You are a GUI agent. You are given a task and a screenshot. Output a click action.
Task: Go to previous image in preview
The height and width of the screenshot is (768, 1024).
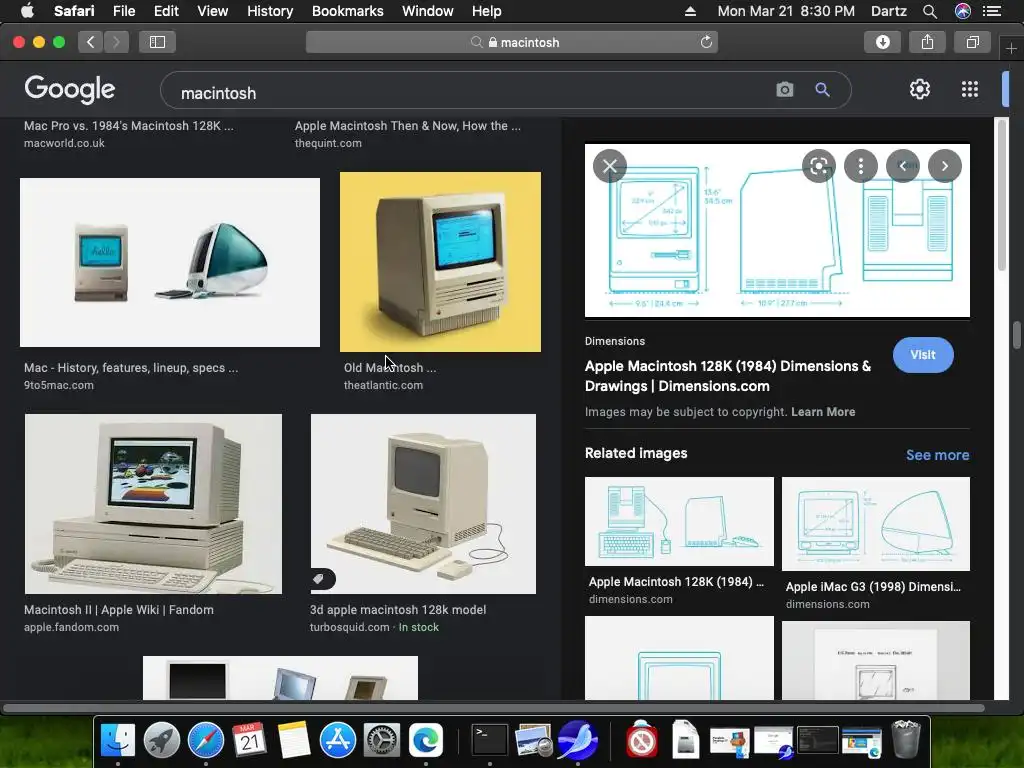pyautogui.click(x=903, y=166)
